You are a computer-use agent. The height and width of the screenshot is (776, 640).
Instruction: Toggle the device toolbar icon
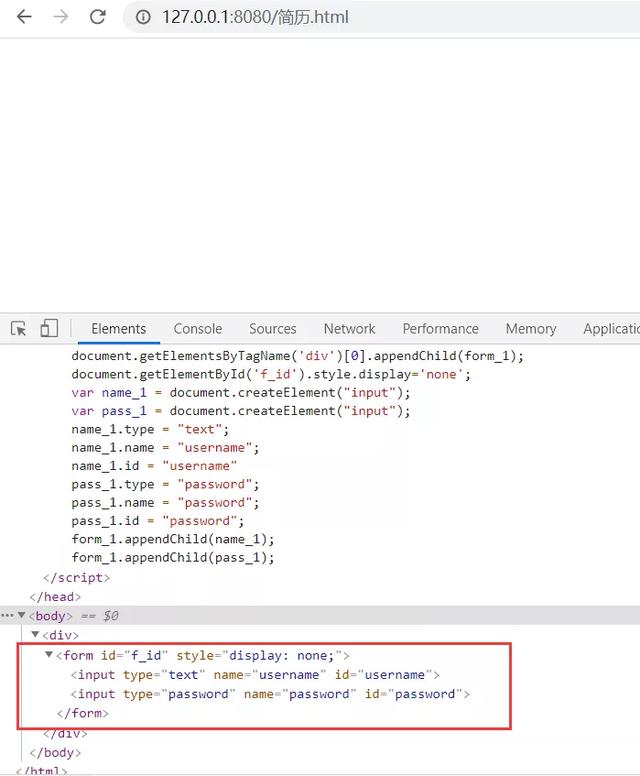coord(49,328)
